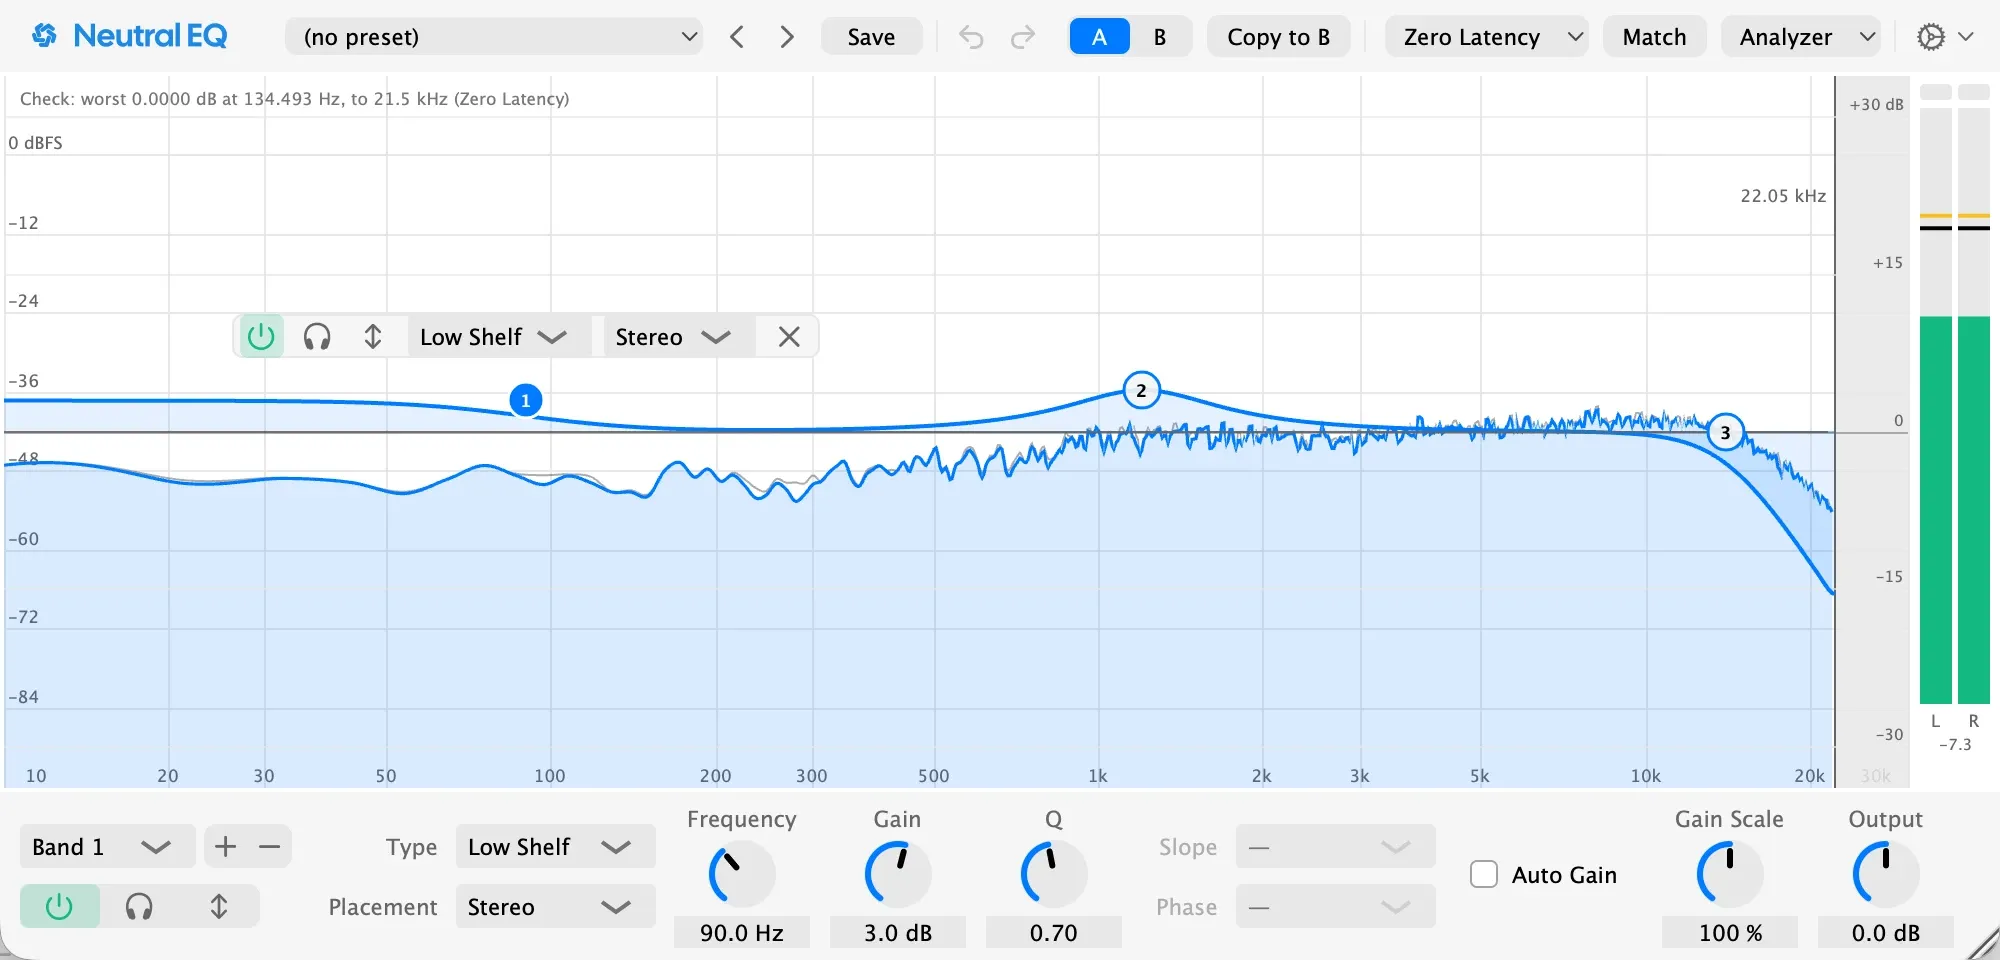Click the Frequency knob

coord(742,873)
